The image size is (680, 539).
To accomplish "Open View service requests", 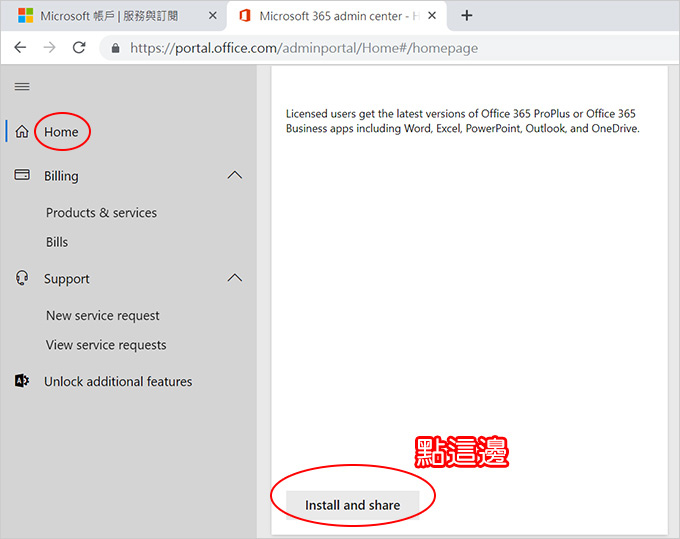I will [x=106, y=345].
